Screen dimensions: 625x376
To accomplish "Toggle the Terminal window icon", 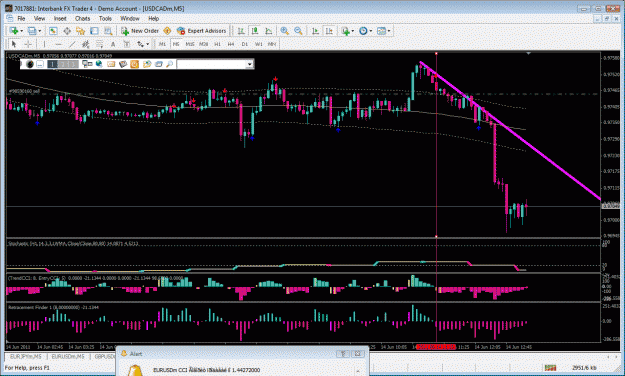I will [94, 31].
